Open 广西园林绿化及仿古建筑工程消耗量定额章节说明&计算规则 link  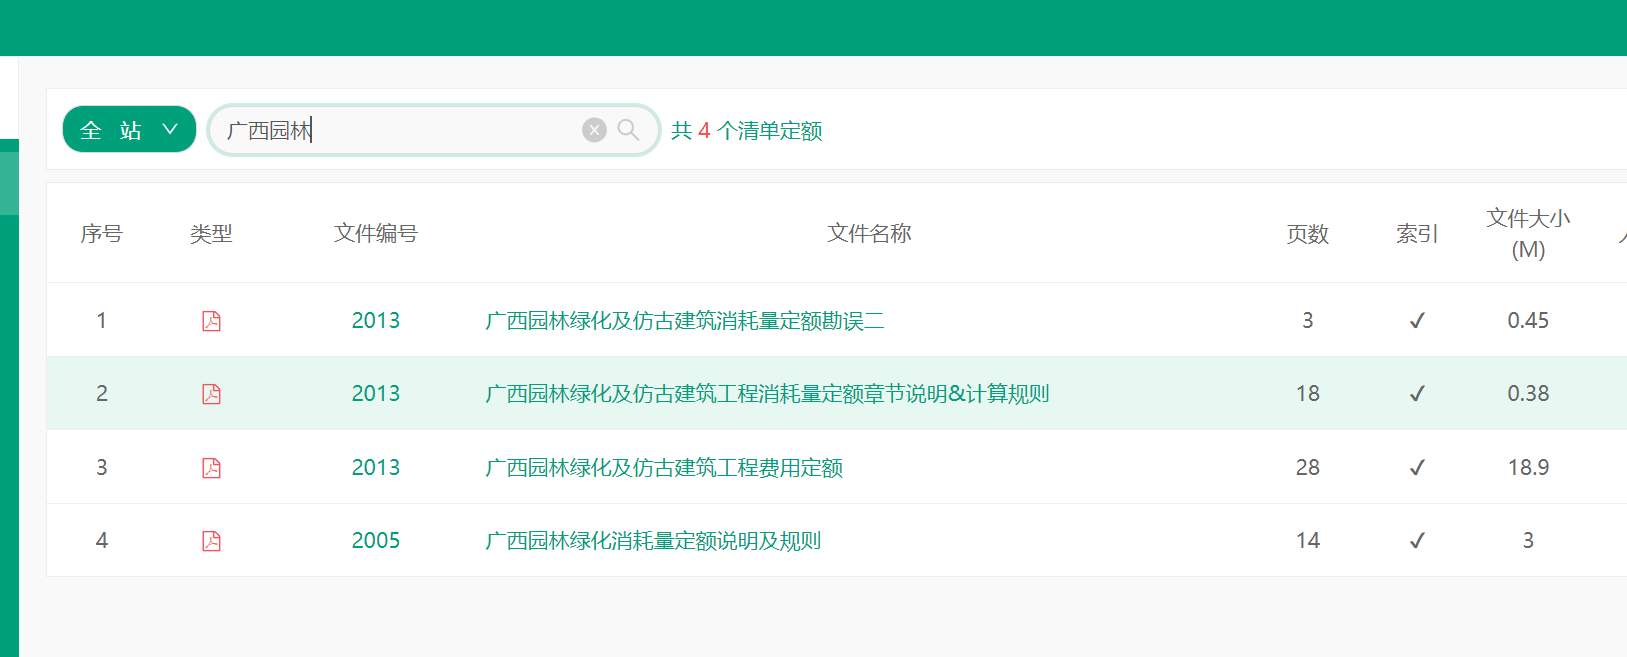767,394
